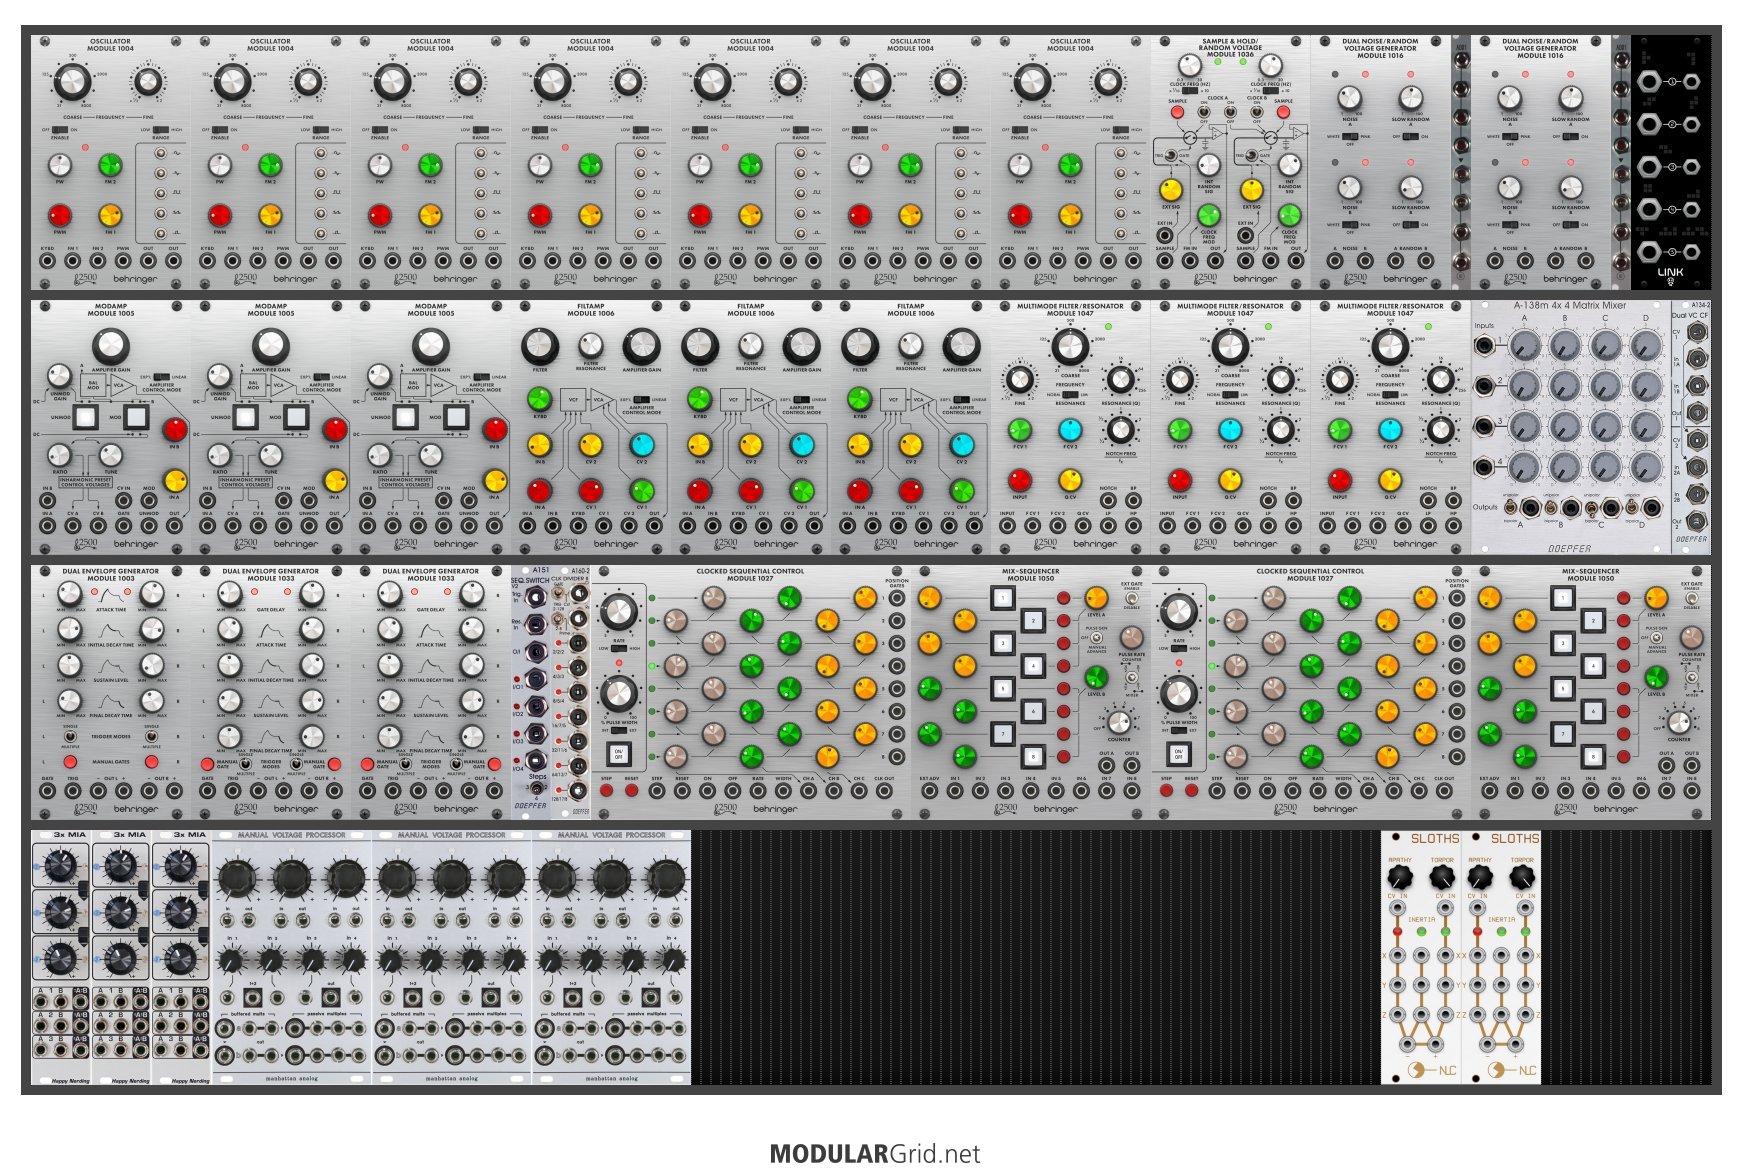
Task: Click Input 4 jack on A-138m Matrix Mixer
Action: point(1486,467)
